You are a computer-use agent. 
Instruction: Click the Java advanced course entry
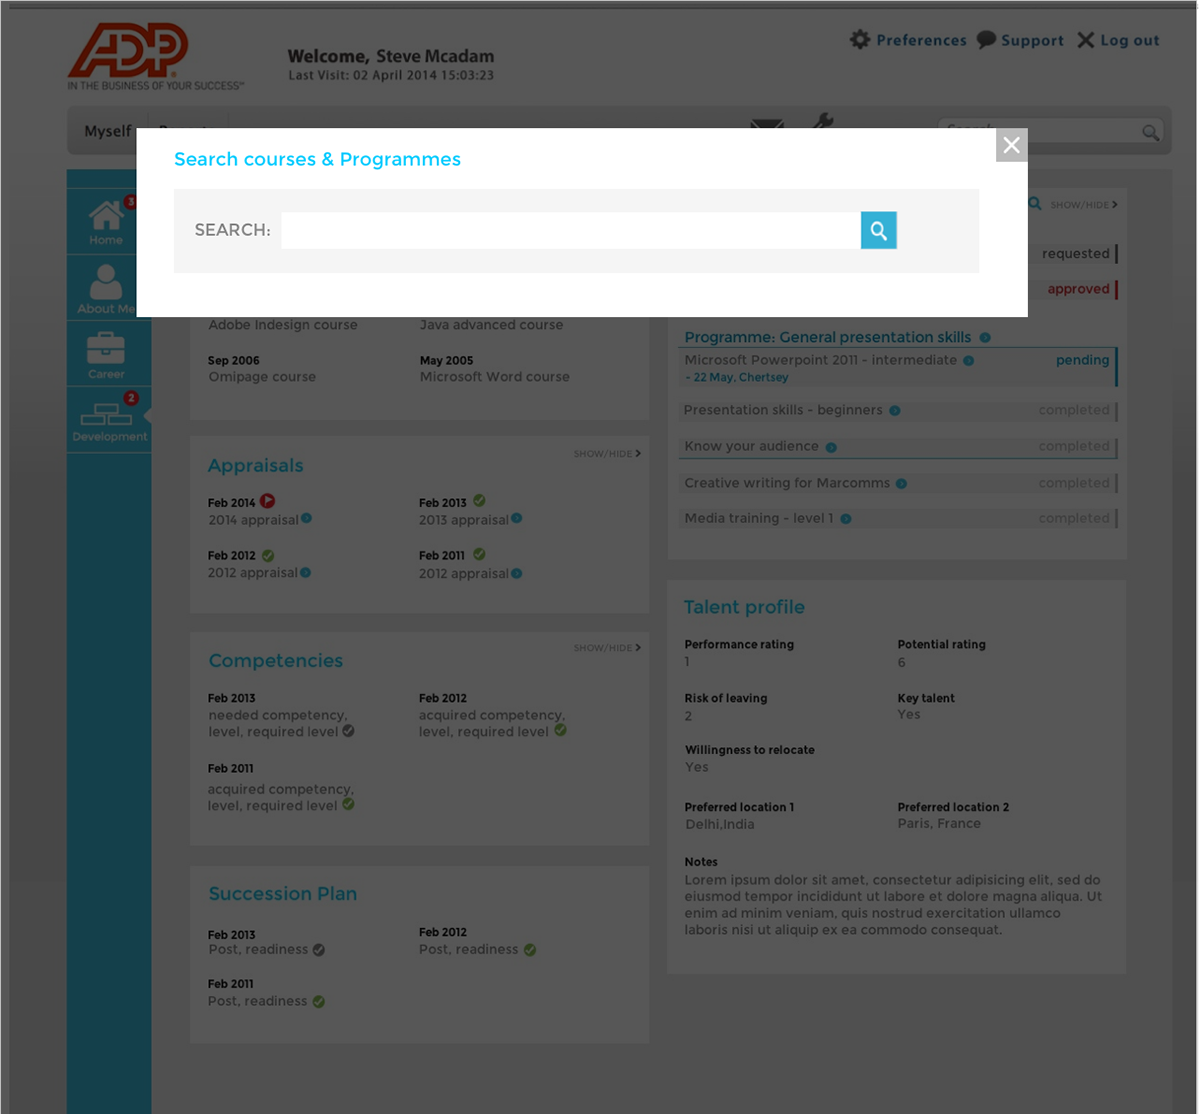point(491,325)
